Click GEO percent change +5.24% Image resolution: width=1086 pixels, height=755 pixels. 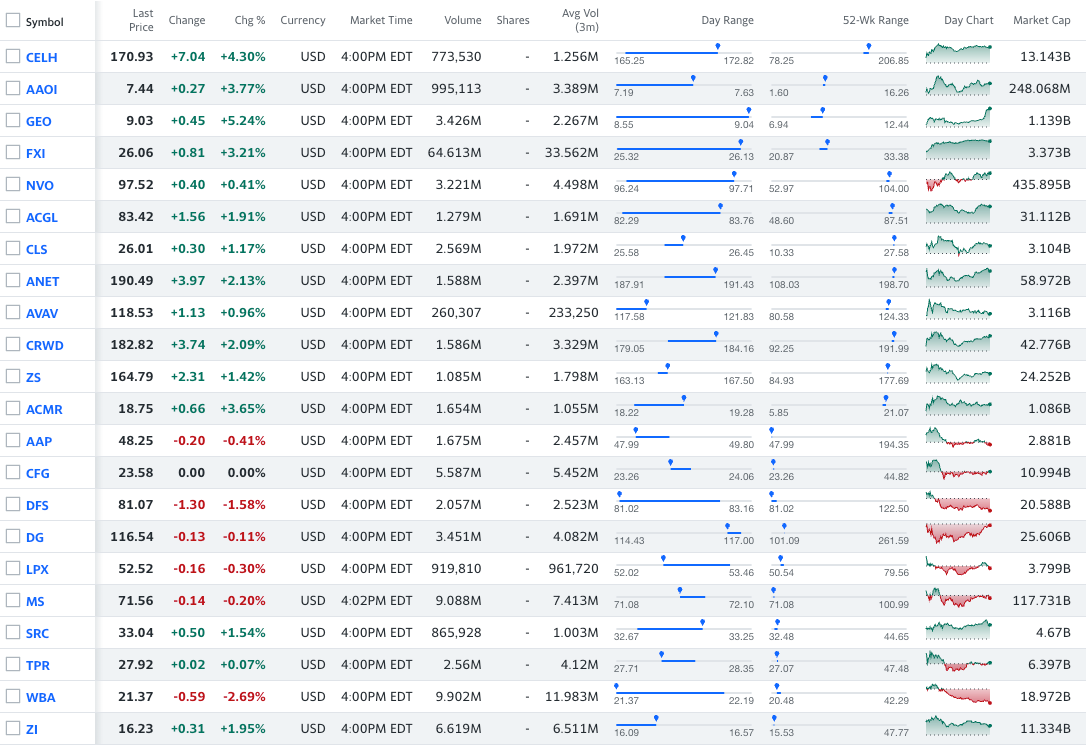(x=243, y=121)
